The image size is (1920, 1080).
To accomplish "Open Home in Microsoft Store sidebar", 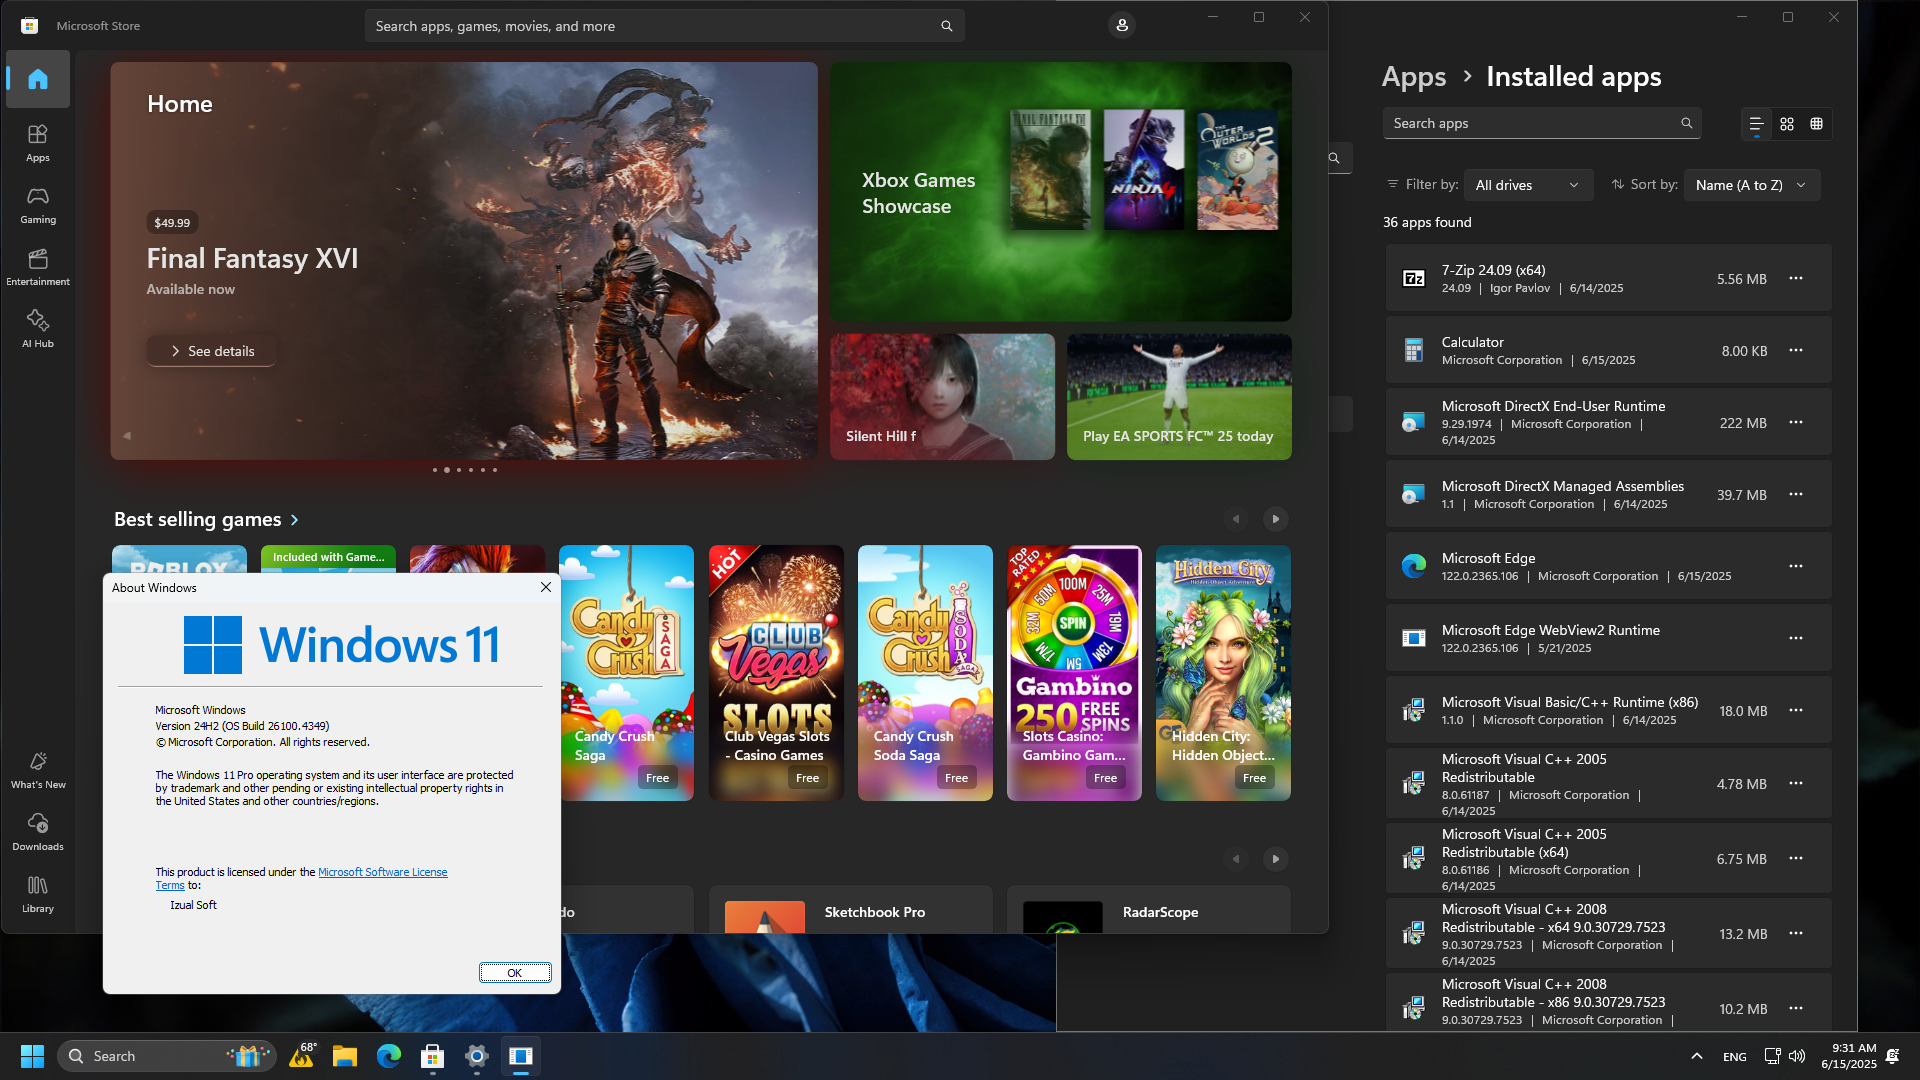I will click(x=38, y=79).
